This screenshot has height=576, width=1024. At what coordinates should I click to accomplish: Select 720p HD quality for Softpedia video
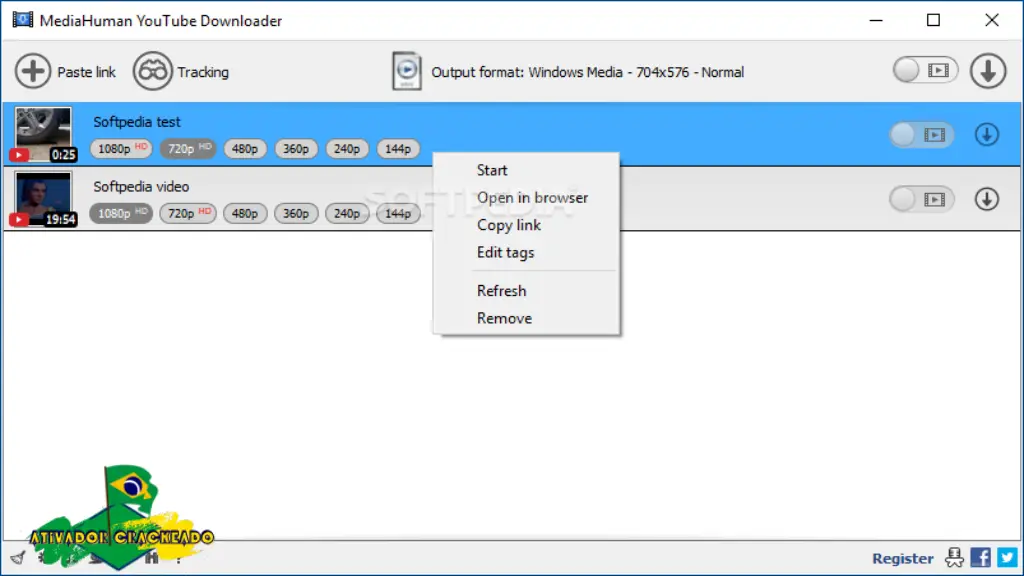[188, 214]
